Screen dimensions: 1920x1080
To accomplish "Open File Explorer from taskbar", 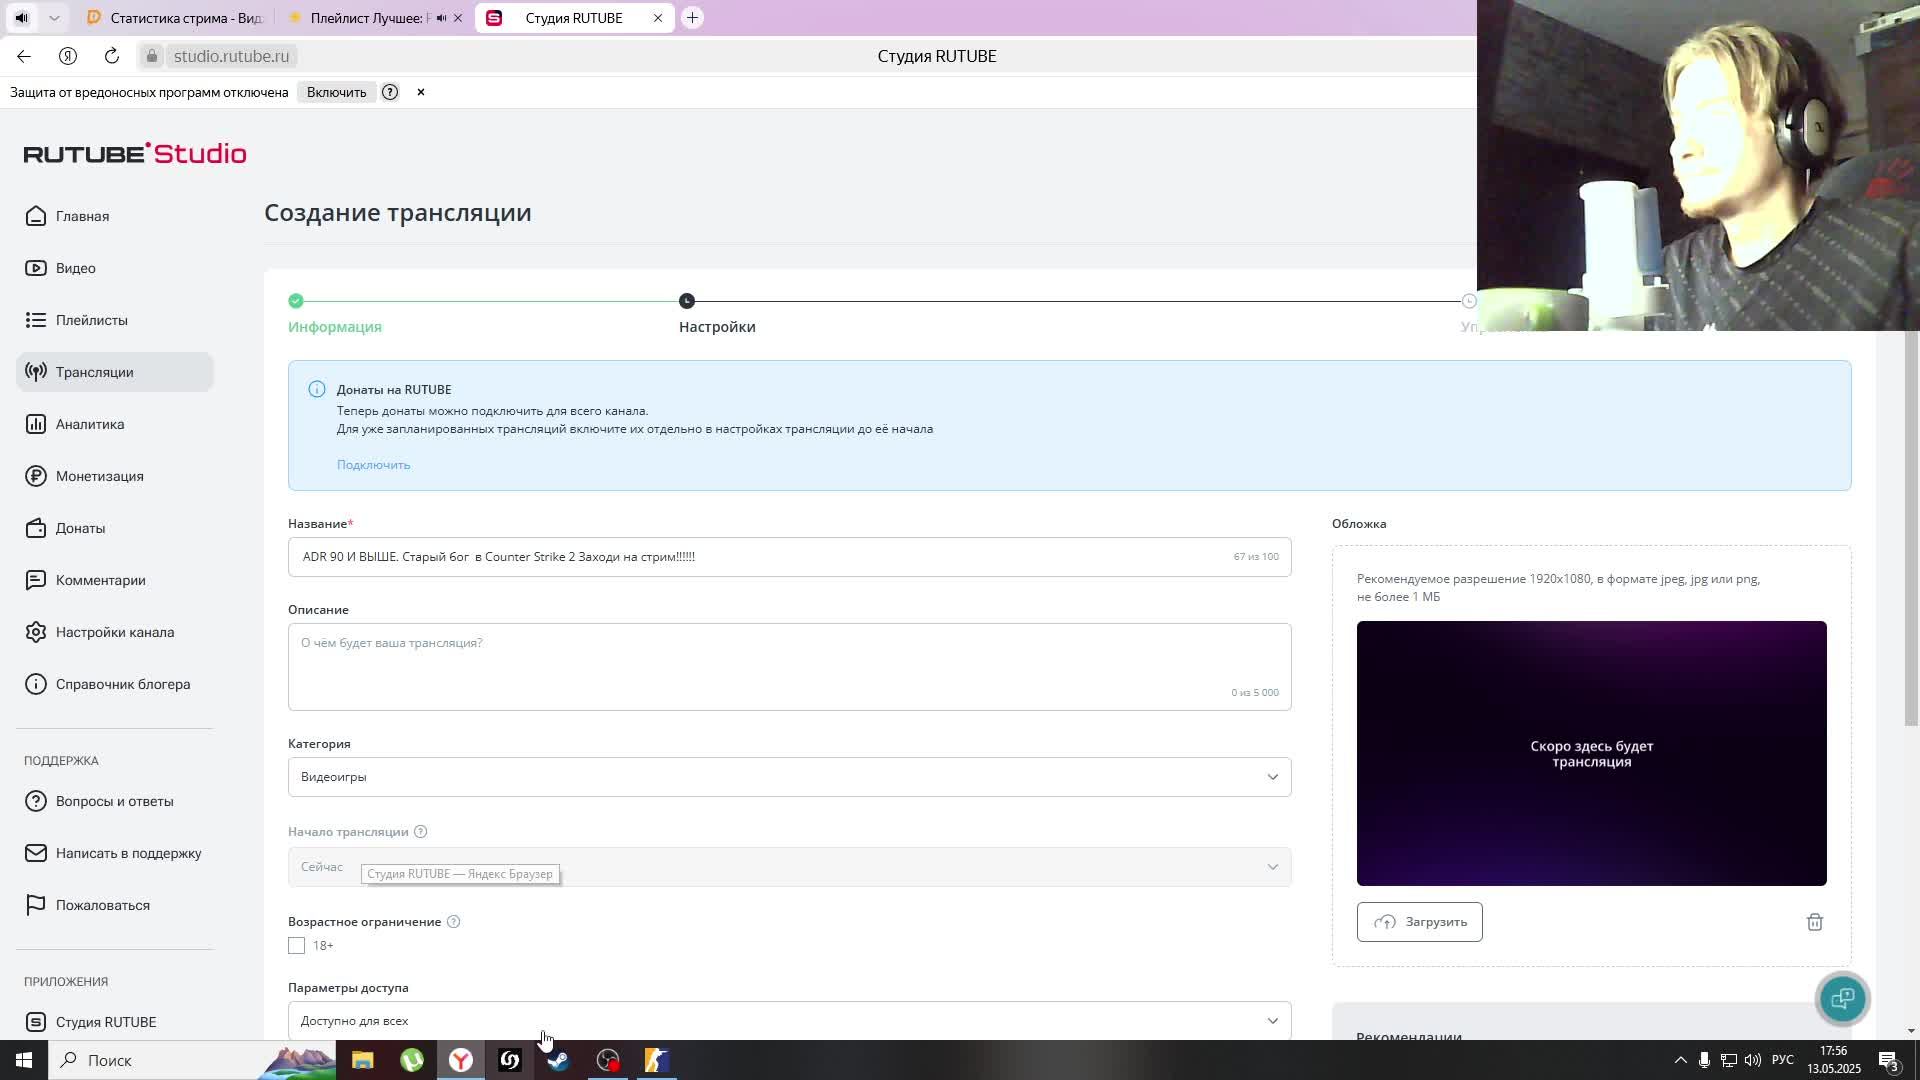I will pyautogui.click(x=362, y=1060).
